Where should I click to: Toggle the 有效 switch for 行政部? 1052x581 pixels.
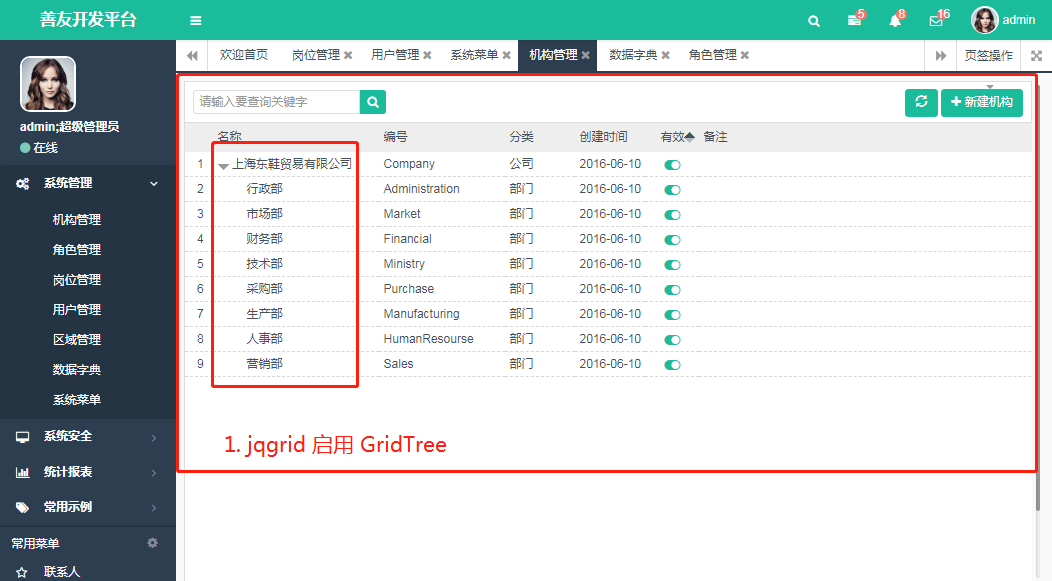point(672,190)
